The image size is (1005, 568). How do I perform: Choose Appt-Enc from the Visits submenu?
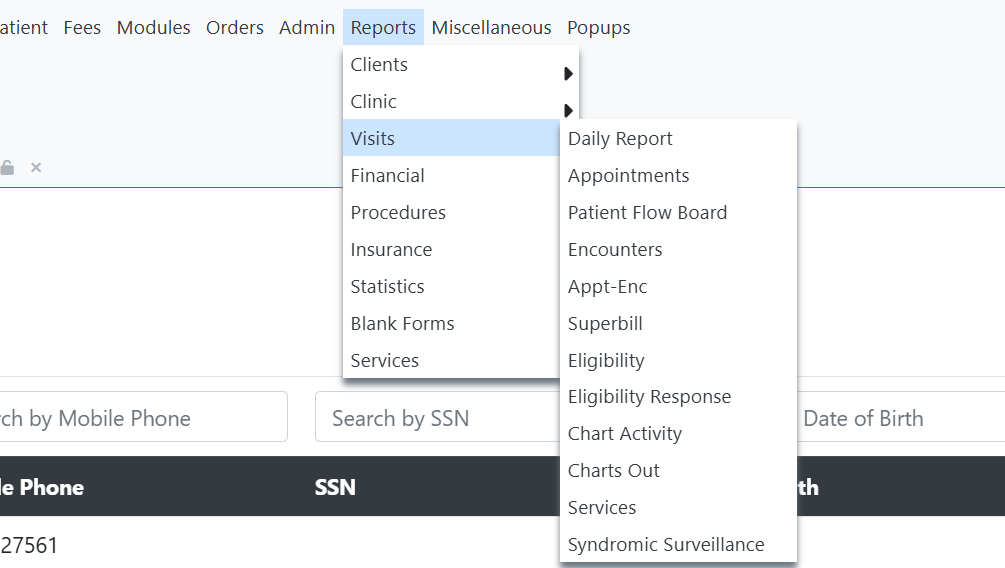tap(608, 287)
